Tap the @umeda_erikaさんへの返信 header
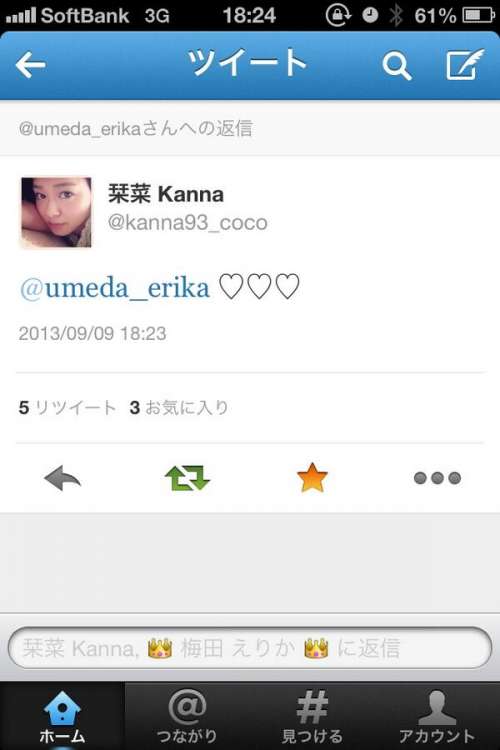Screen dimensions: 500x750 (x=135, y=129)
